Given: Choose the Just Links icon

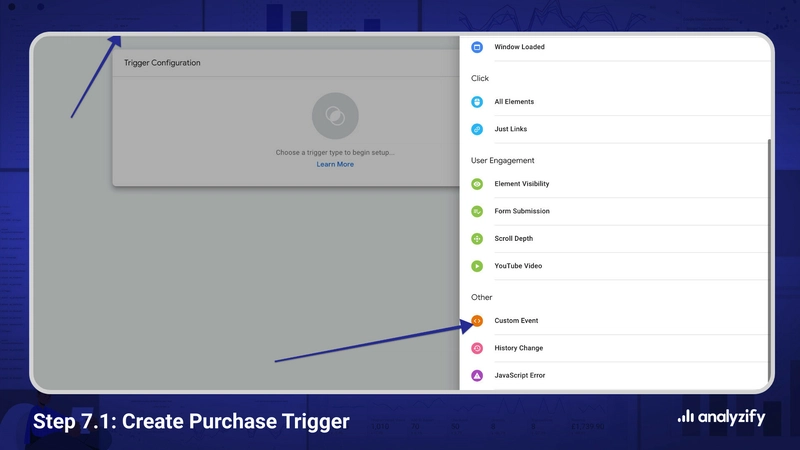Looking at the screenshot, I should [477, 129].
